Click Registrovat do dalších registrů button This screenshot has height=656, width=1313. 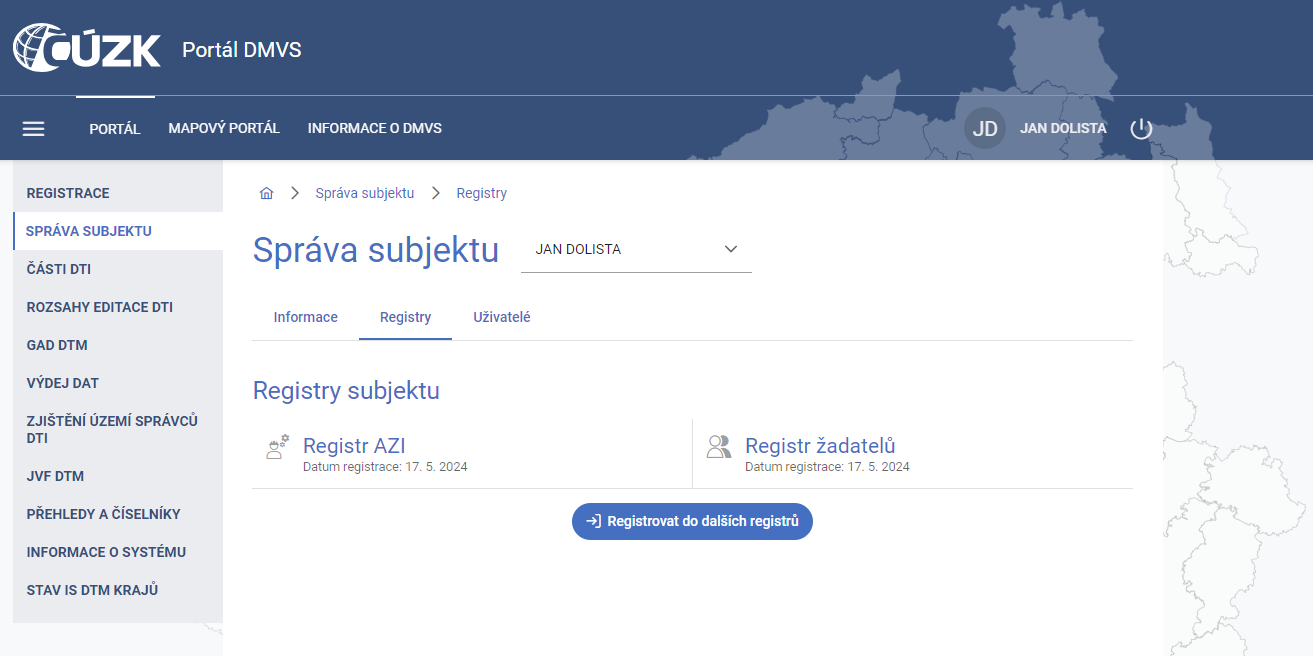[x=692, y=521]
